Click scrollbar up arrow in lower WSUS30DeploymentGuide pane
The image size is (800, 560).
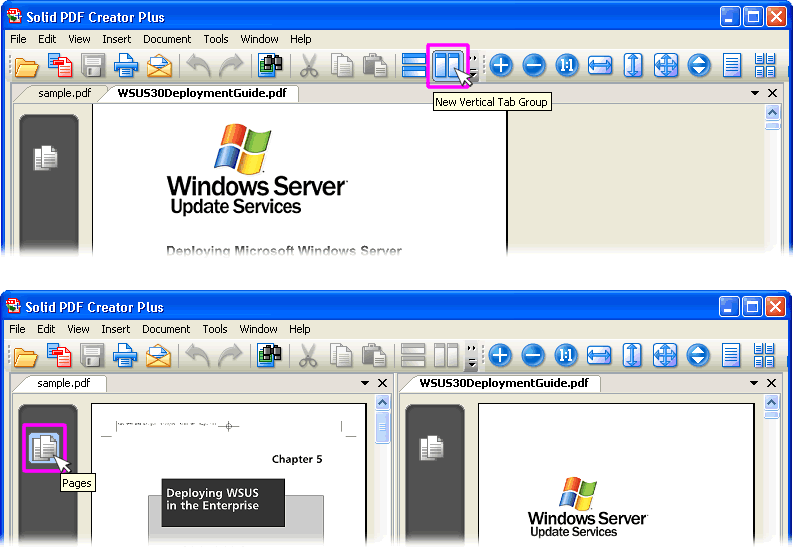tap(771, 402)
